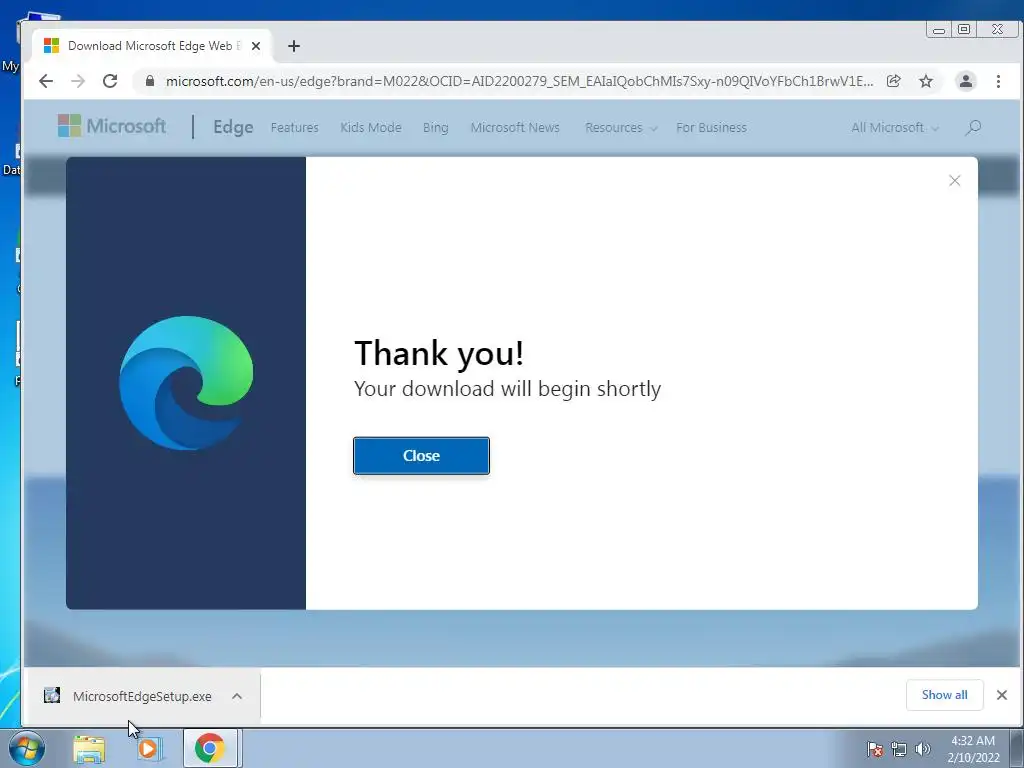The height and width of the screenshot is (768, 1024).
Task: Click the Edge logo image in dialog
Action: pyautogui.click(x=186, y=383)
